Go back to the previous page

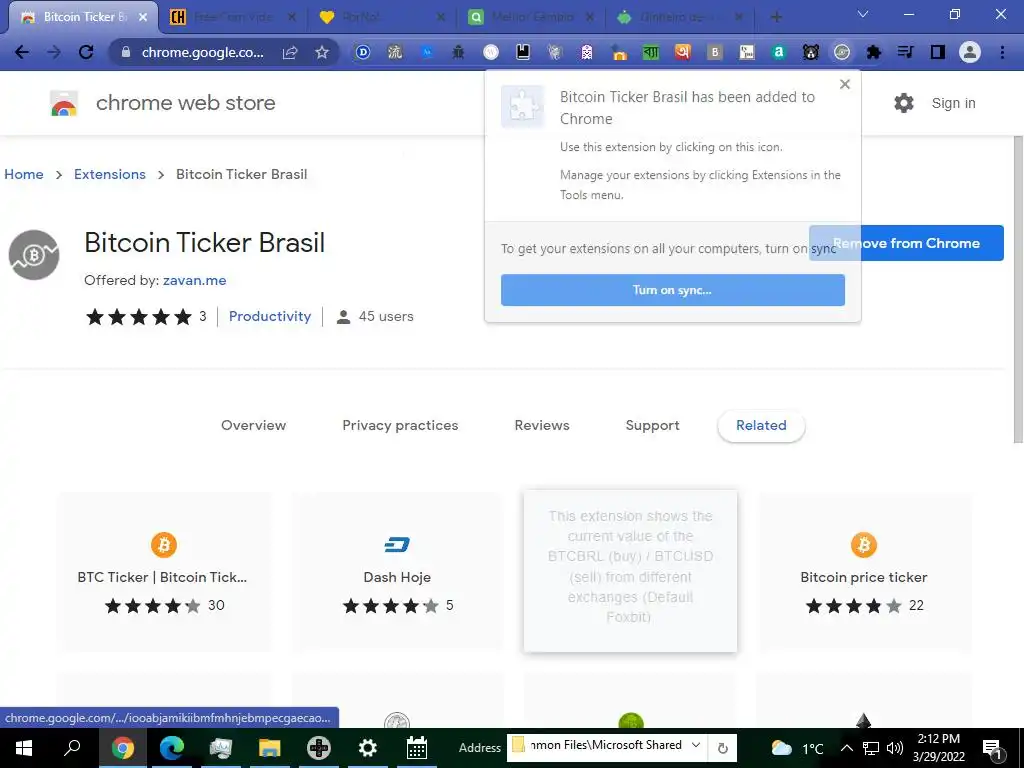pos(22,52)
